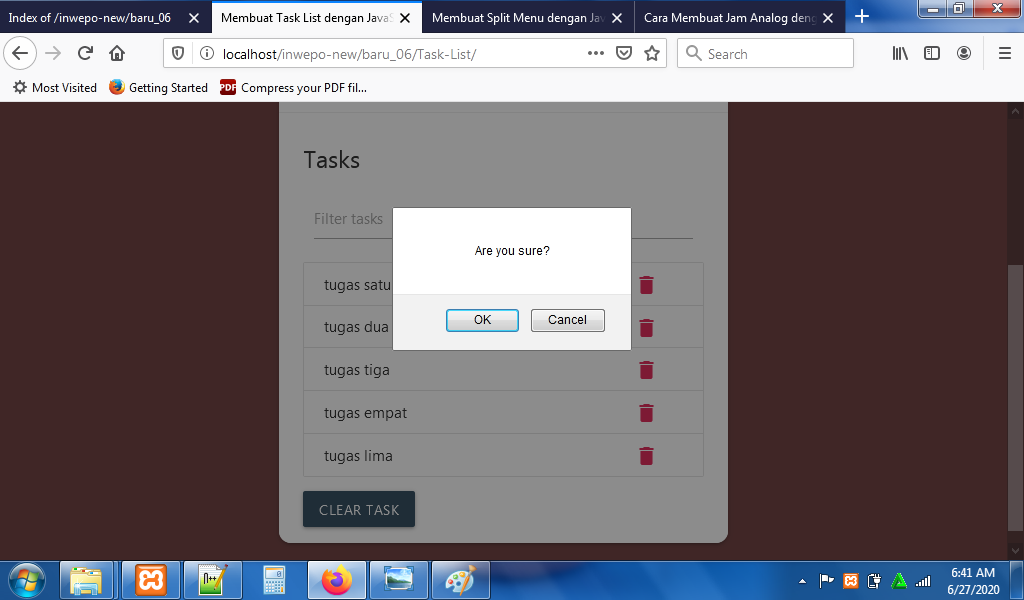The height and width of the screenshot is (600, 1024).
Task: Open page actions three-dot menu
Action: 596,54
